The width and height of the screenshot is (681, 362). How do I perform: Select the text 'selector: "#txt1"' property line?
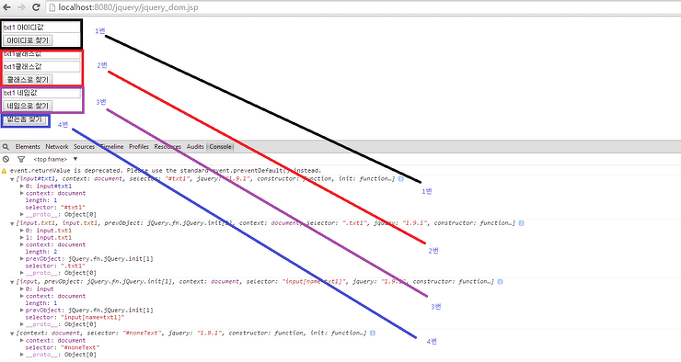tap(55, 207)
